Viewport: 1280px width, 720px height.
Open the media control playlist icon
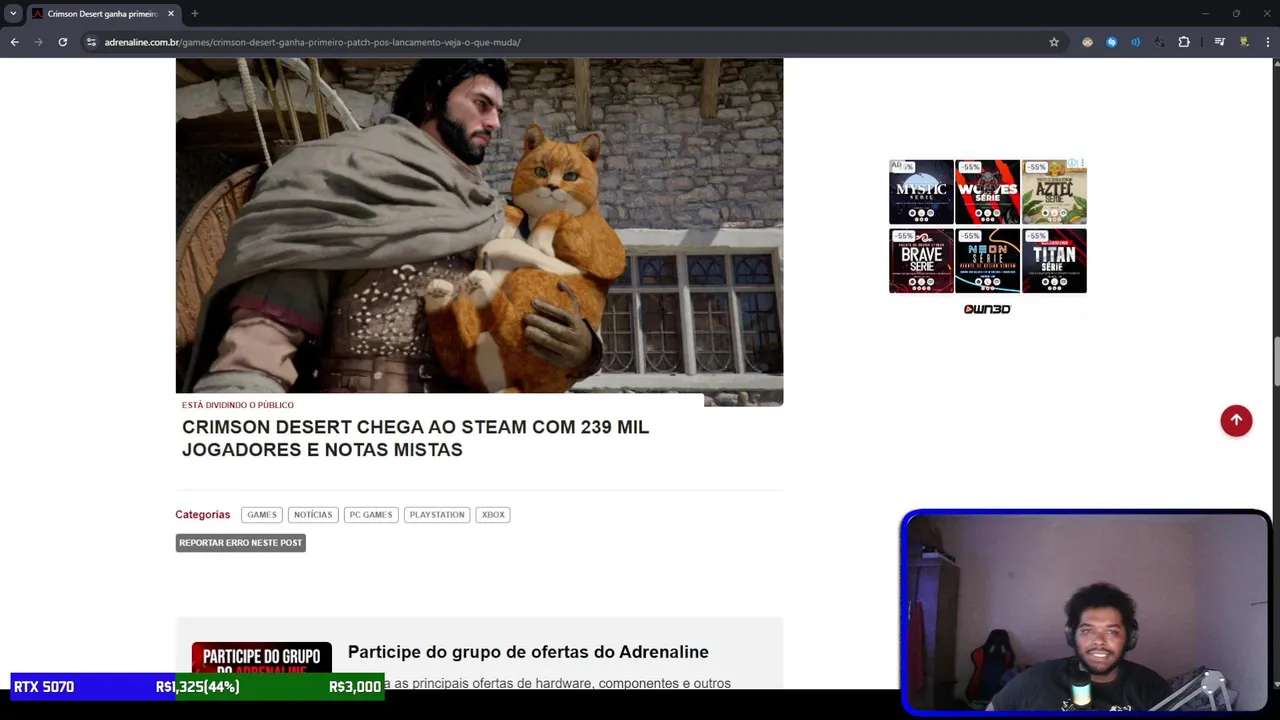(1219, 42)
